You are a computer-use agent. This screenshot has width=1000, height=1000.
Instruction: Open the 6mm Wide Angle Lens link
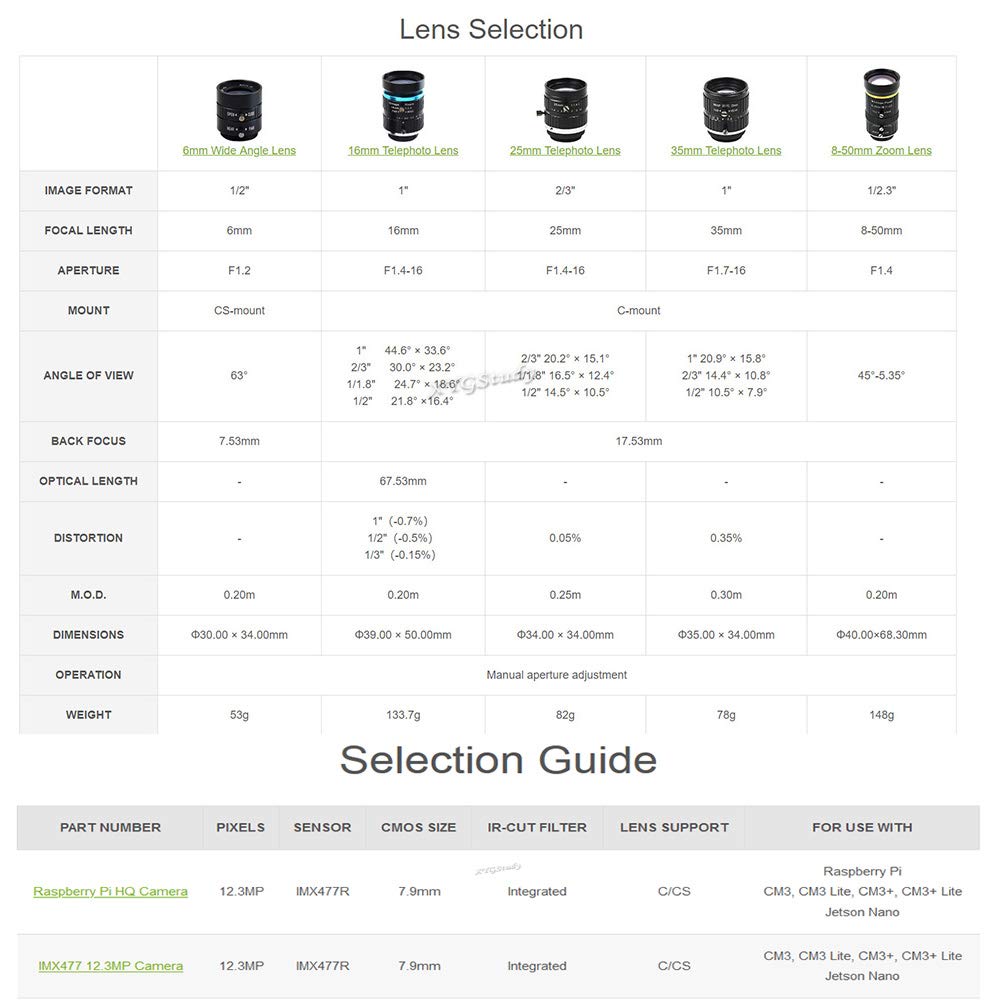coord(239,151)
